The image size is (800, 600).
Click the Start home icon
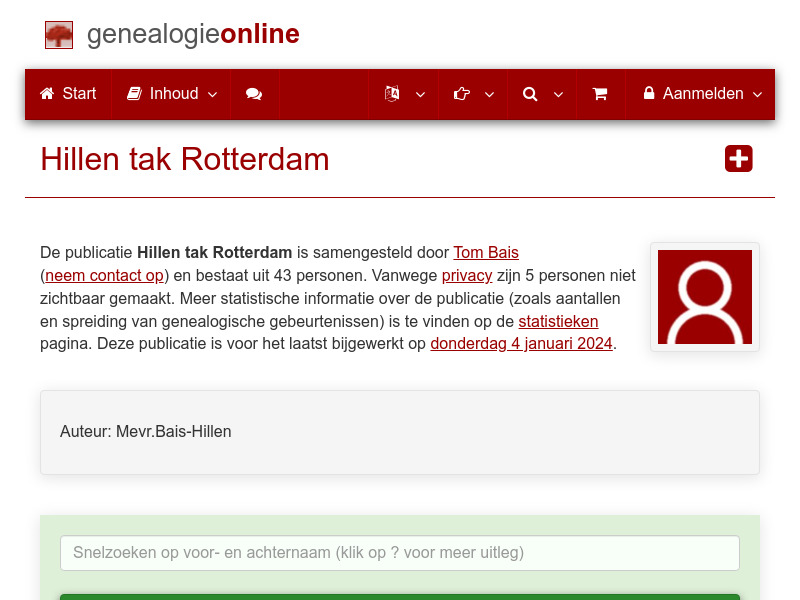[x=47, y=94]
